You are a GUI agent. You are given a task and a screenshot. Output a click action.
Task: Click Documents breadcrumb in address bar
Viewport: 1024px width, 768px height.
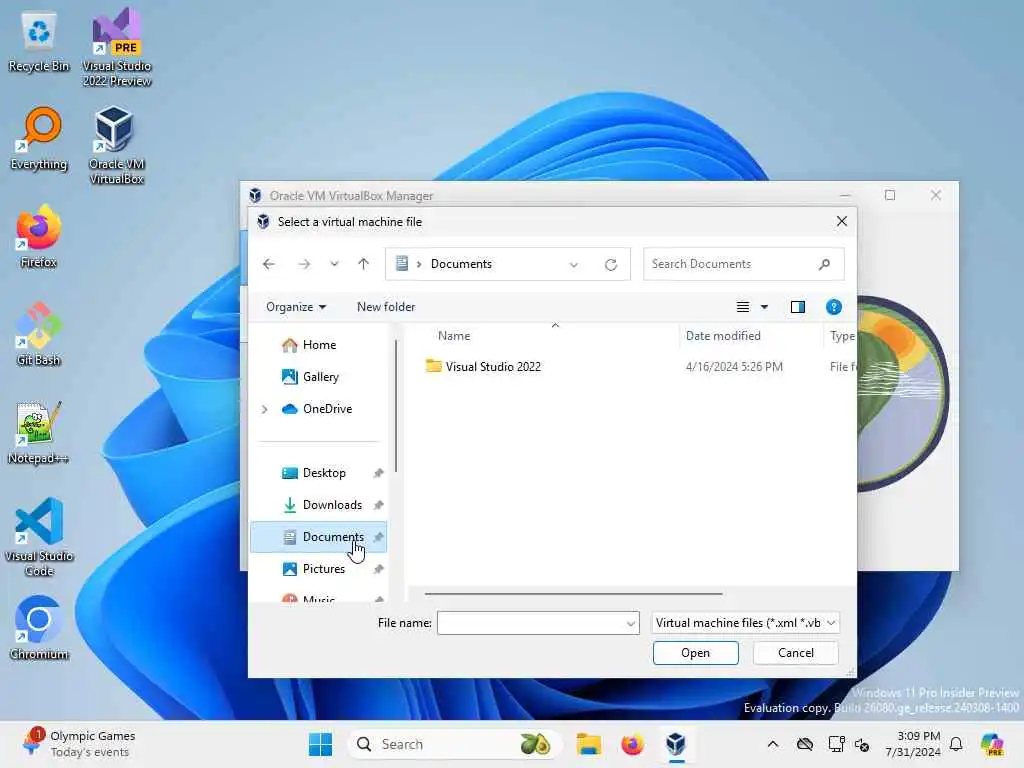coord(461,264)
